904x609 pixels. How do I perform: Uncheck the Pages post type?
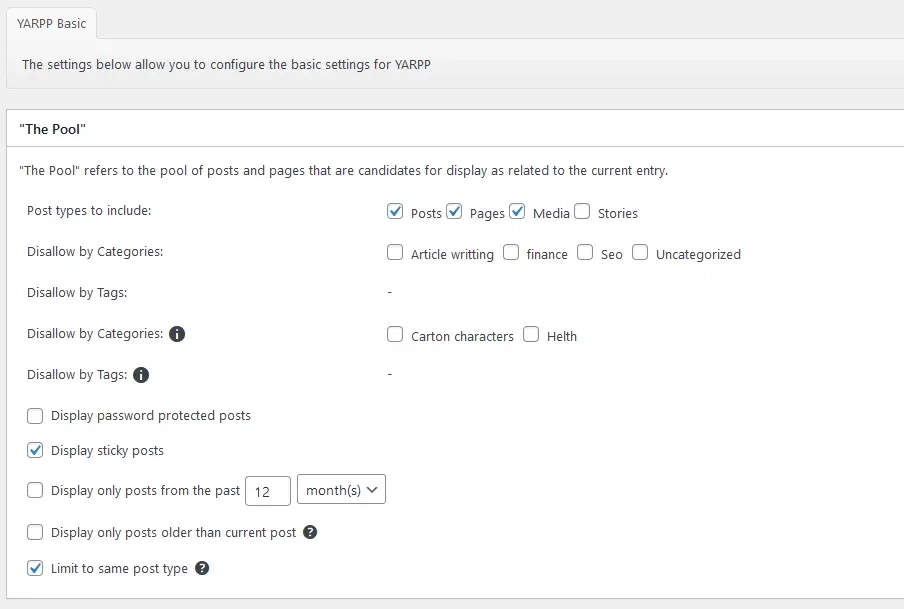[x=454, y=212]
